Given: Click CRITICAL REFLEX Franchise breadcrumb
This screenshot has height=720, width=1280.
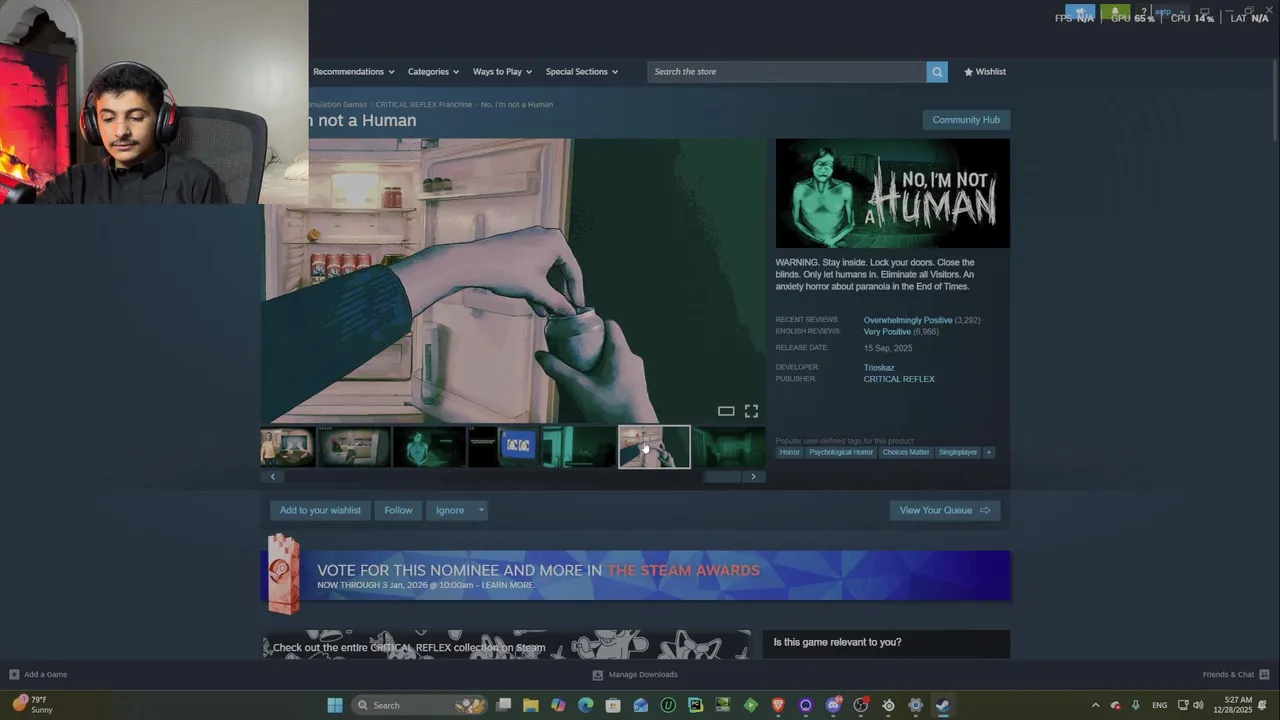Looking at the screenshot, I should 424,104.
